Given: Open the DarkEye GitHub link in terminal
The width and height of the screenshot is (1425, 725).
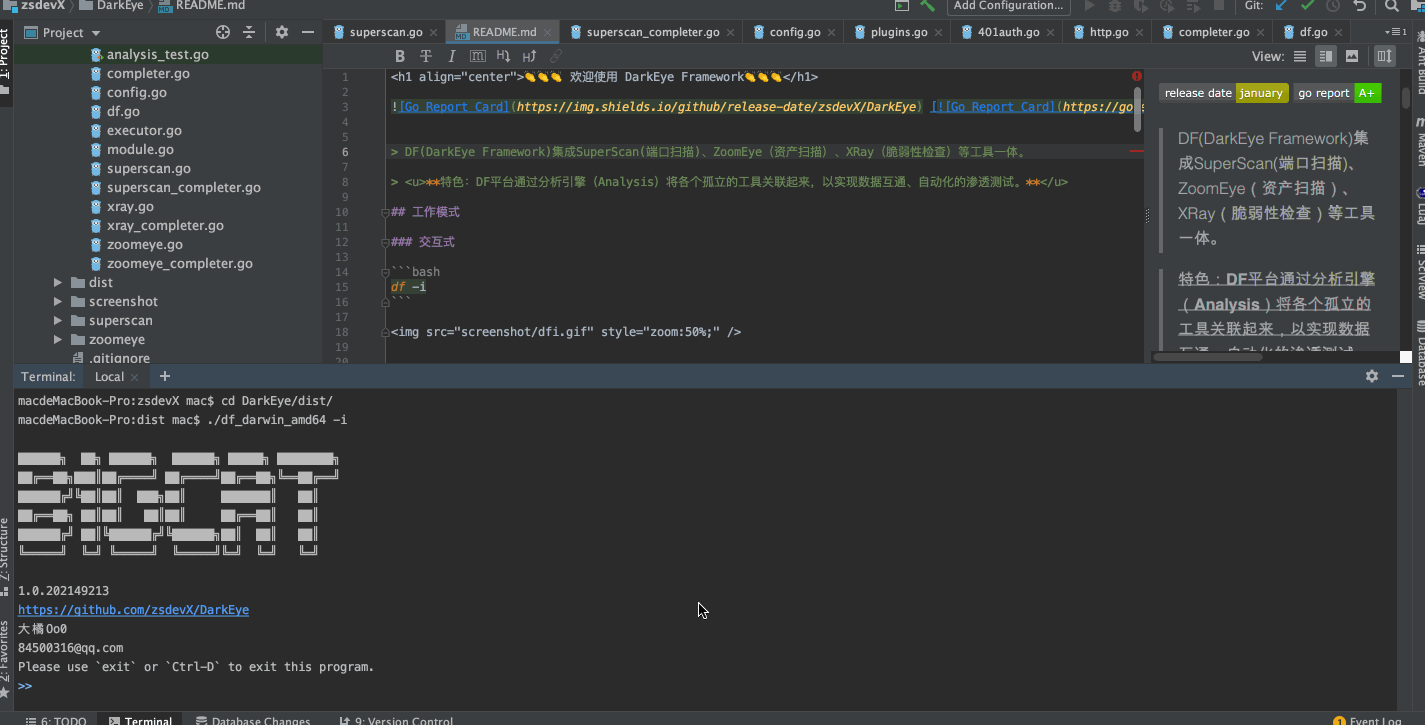Looking at the screenshot, I should pos(133,609).
